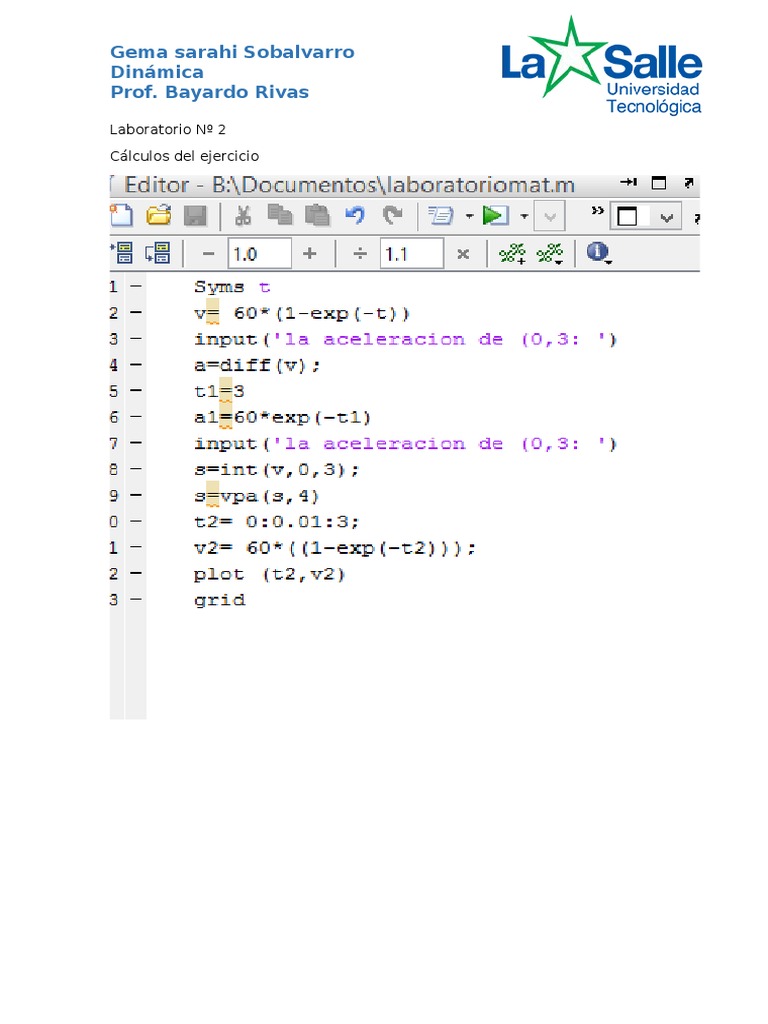
Task: Click the cell tools icon next to Insert cell break
Action: click(x=550, y=253)
